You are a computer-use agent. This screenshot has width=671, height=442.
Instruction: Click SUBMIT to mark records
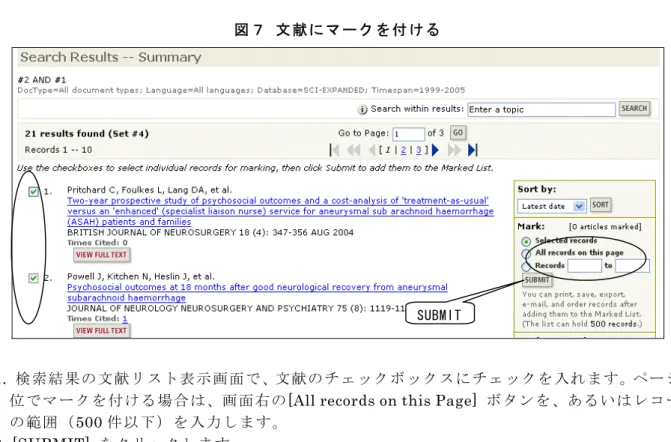pyautogui.click(x=537, y=280)
